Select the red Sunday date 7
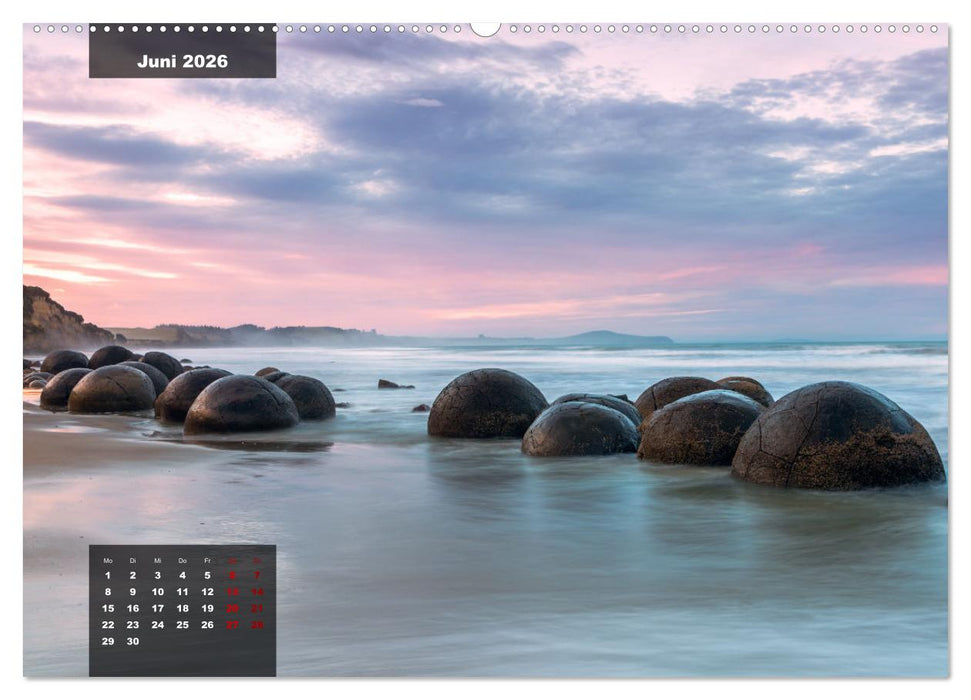The height and width of the screenshot is (700, 971). tap(256, 575)
